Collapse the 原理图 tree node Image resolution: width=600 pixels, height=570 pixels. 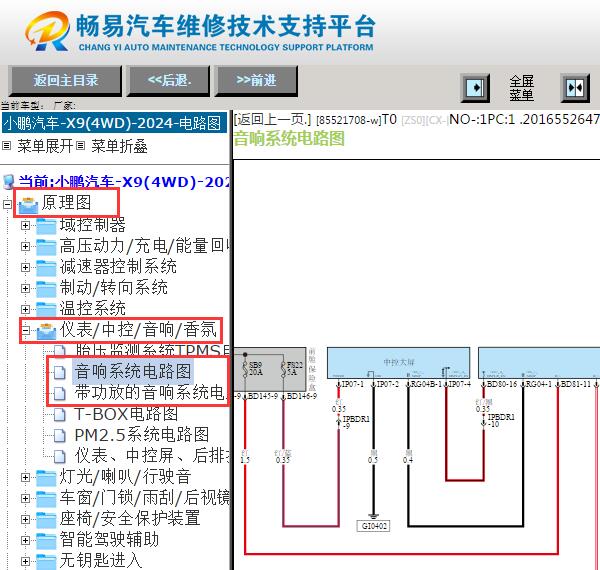[x=7, y=204]
